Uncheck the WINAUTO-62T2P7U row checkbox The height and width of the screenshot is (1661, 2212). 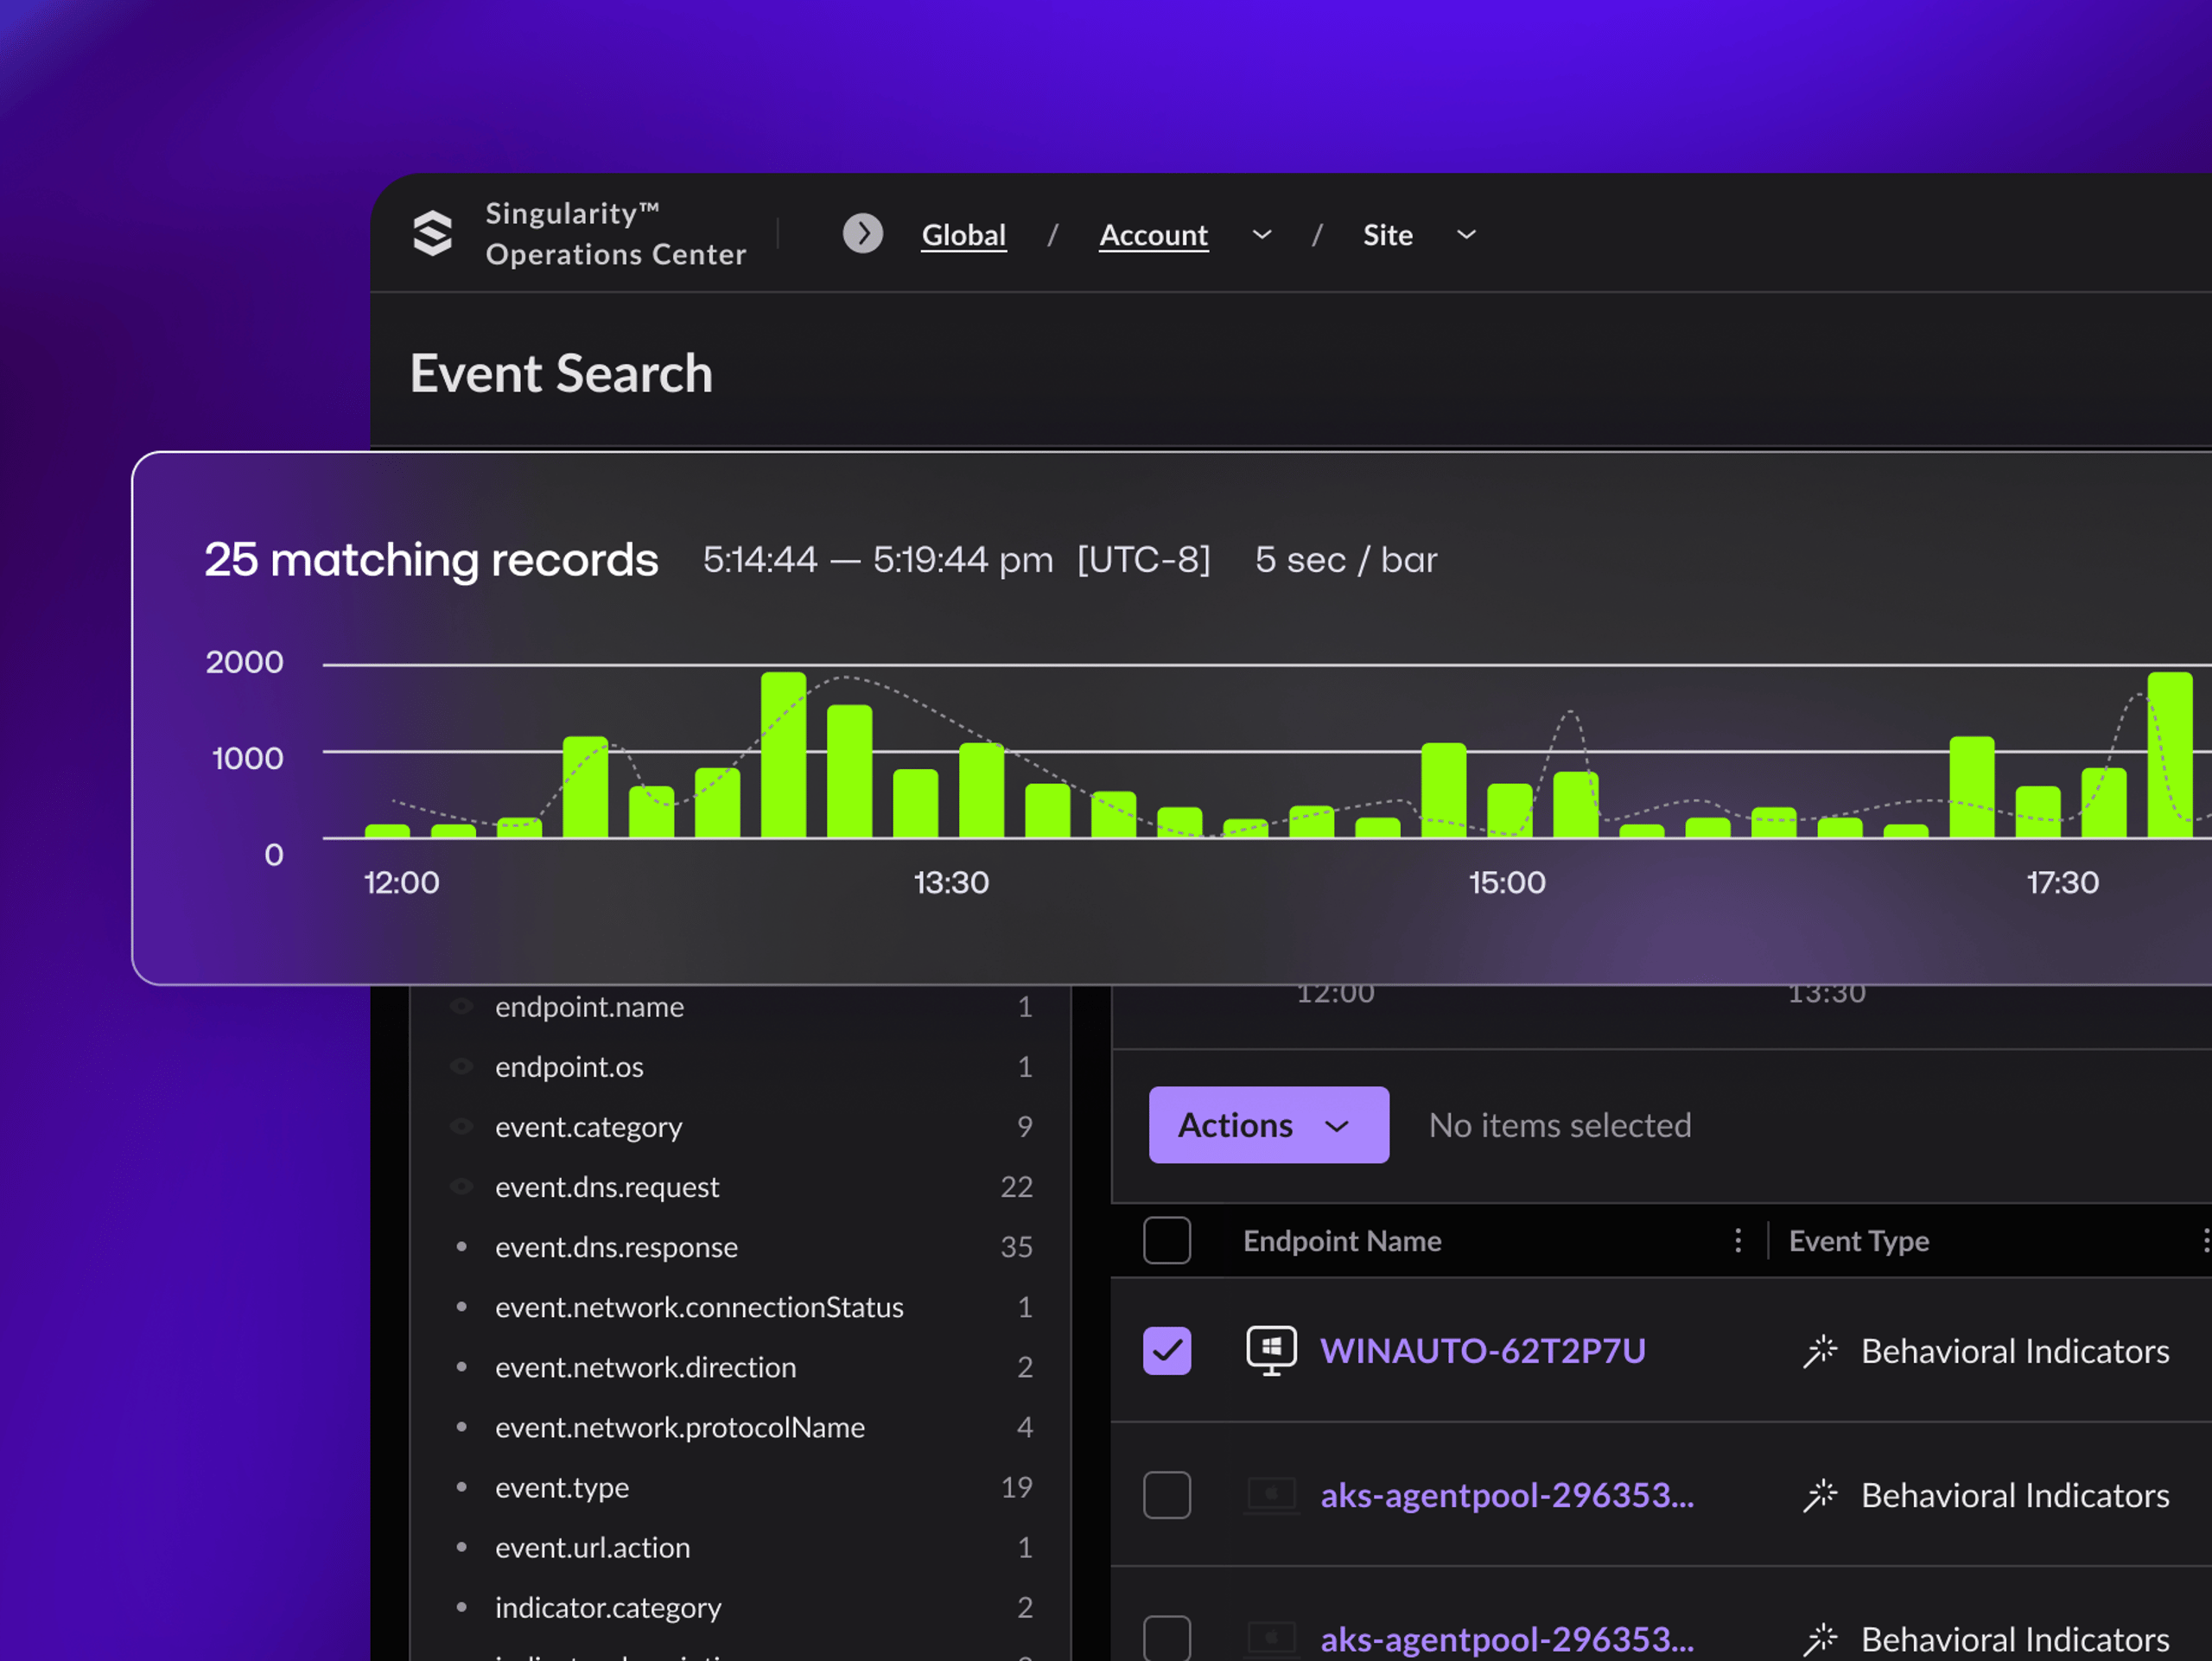[1167, 1351]
